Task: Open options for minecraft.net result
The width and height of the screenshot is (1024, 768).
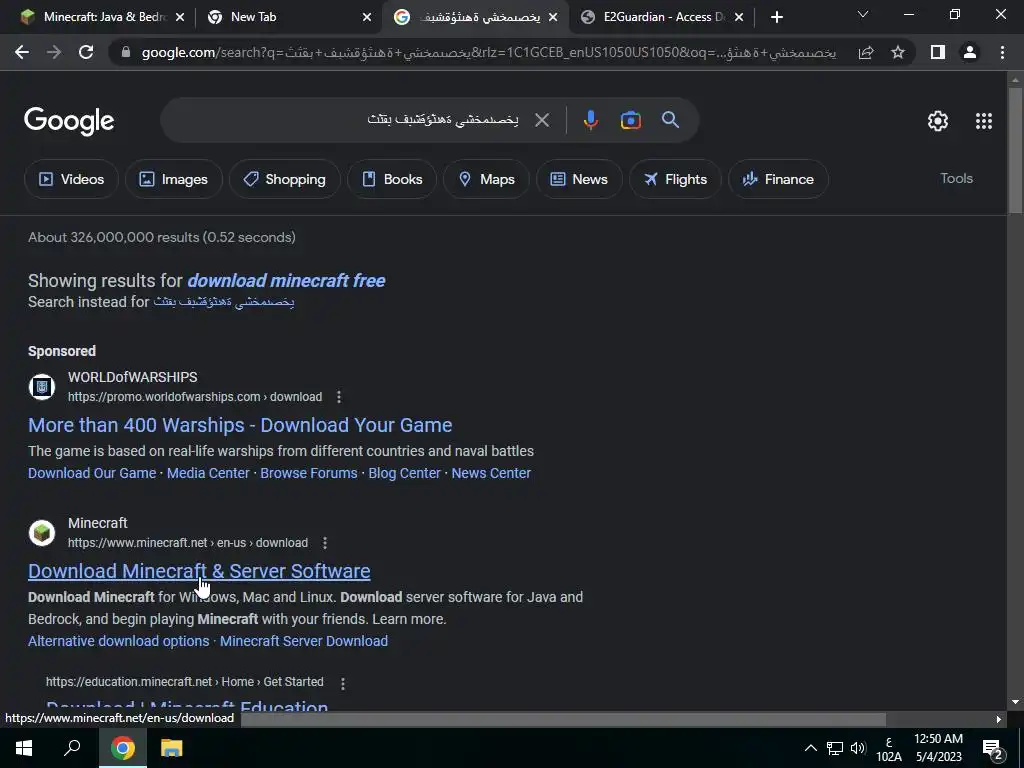Action: [325, 543]
